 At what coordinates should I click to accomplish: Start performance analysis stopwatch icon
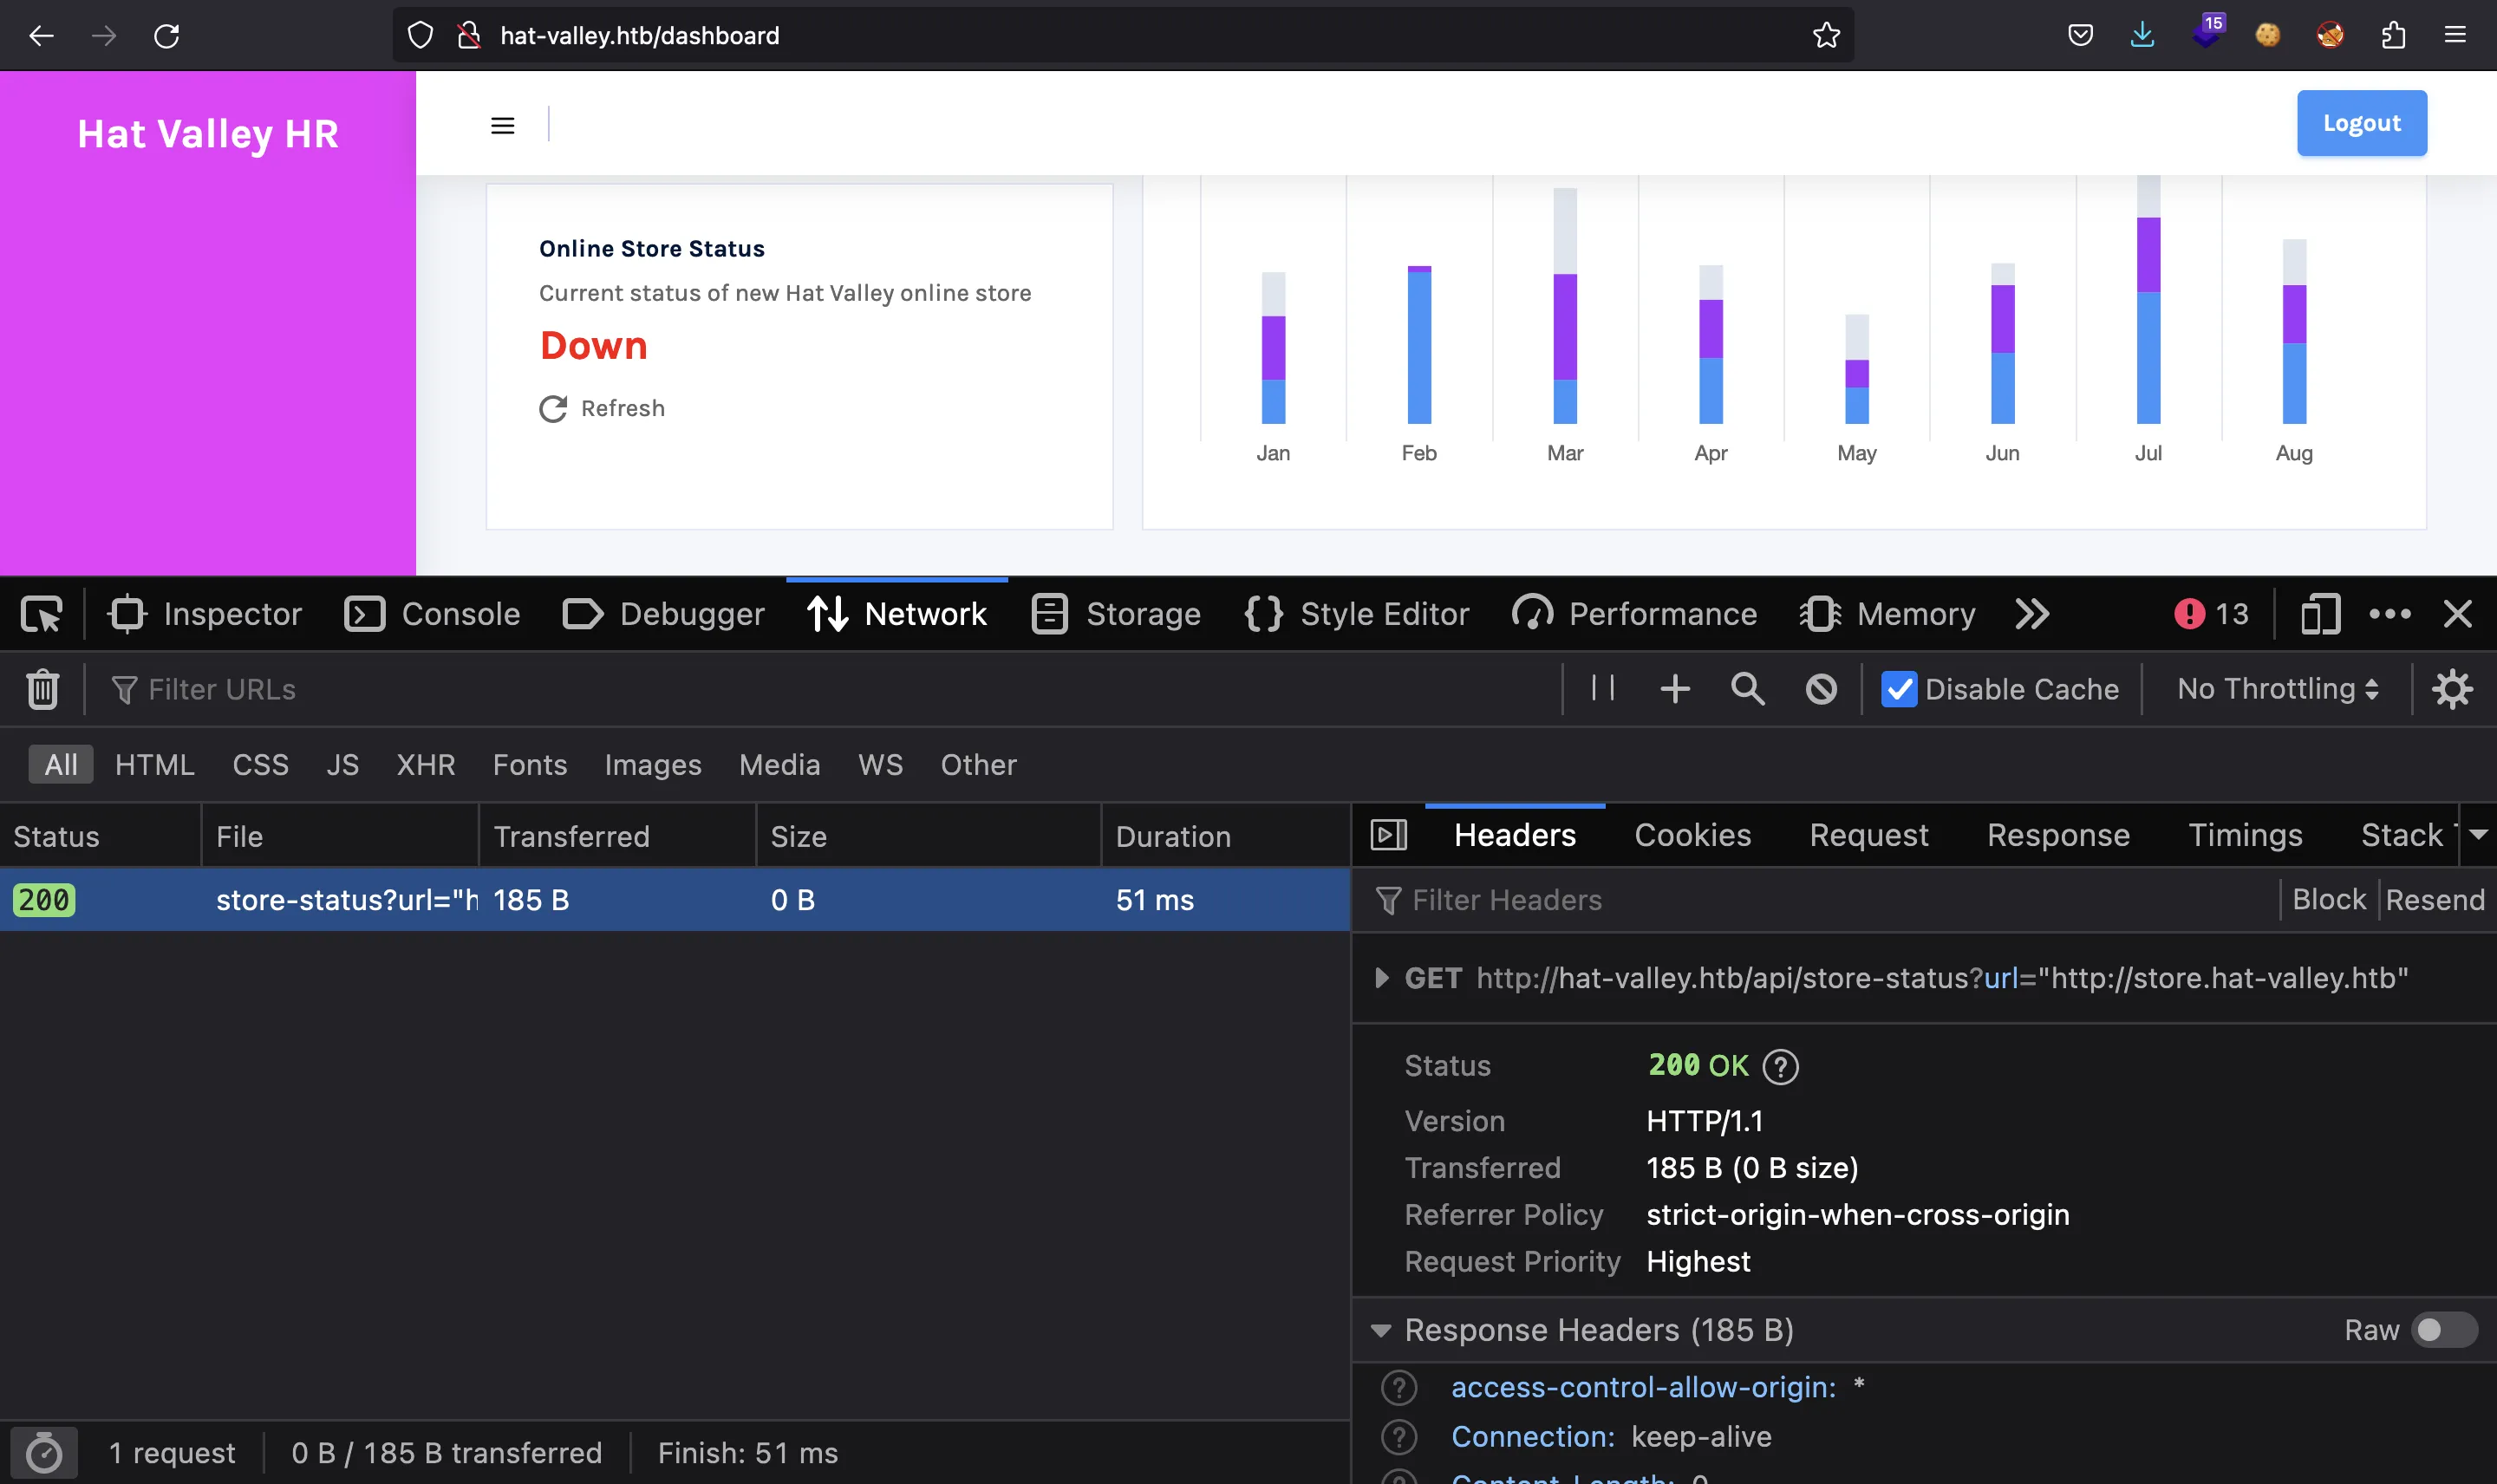pyautogui.click(x=43, y=1452)
